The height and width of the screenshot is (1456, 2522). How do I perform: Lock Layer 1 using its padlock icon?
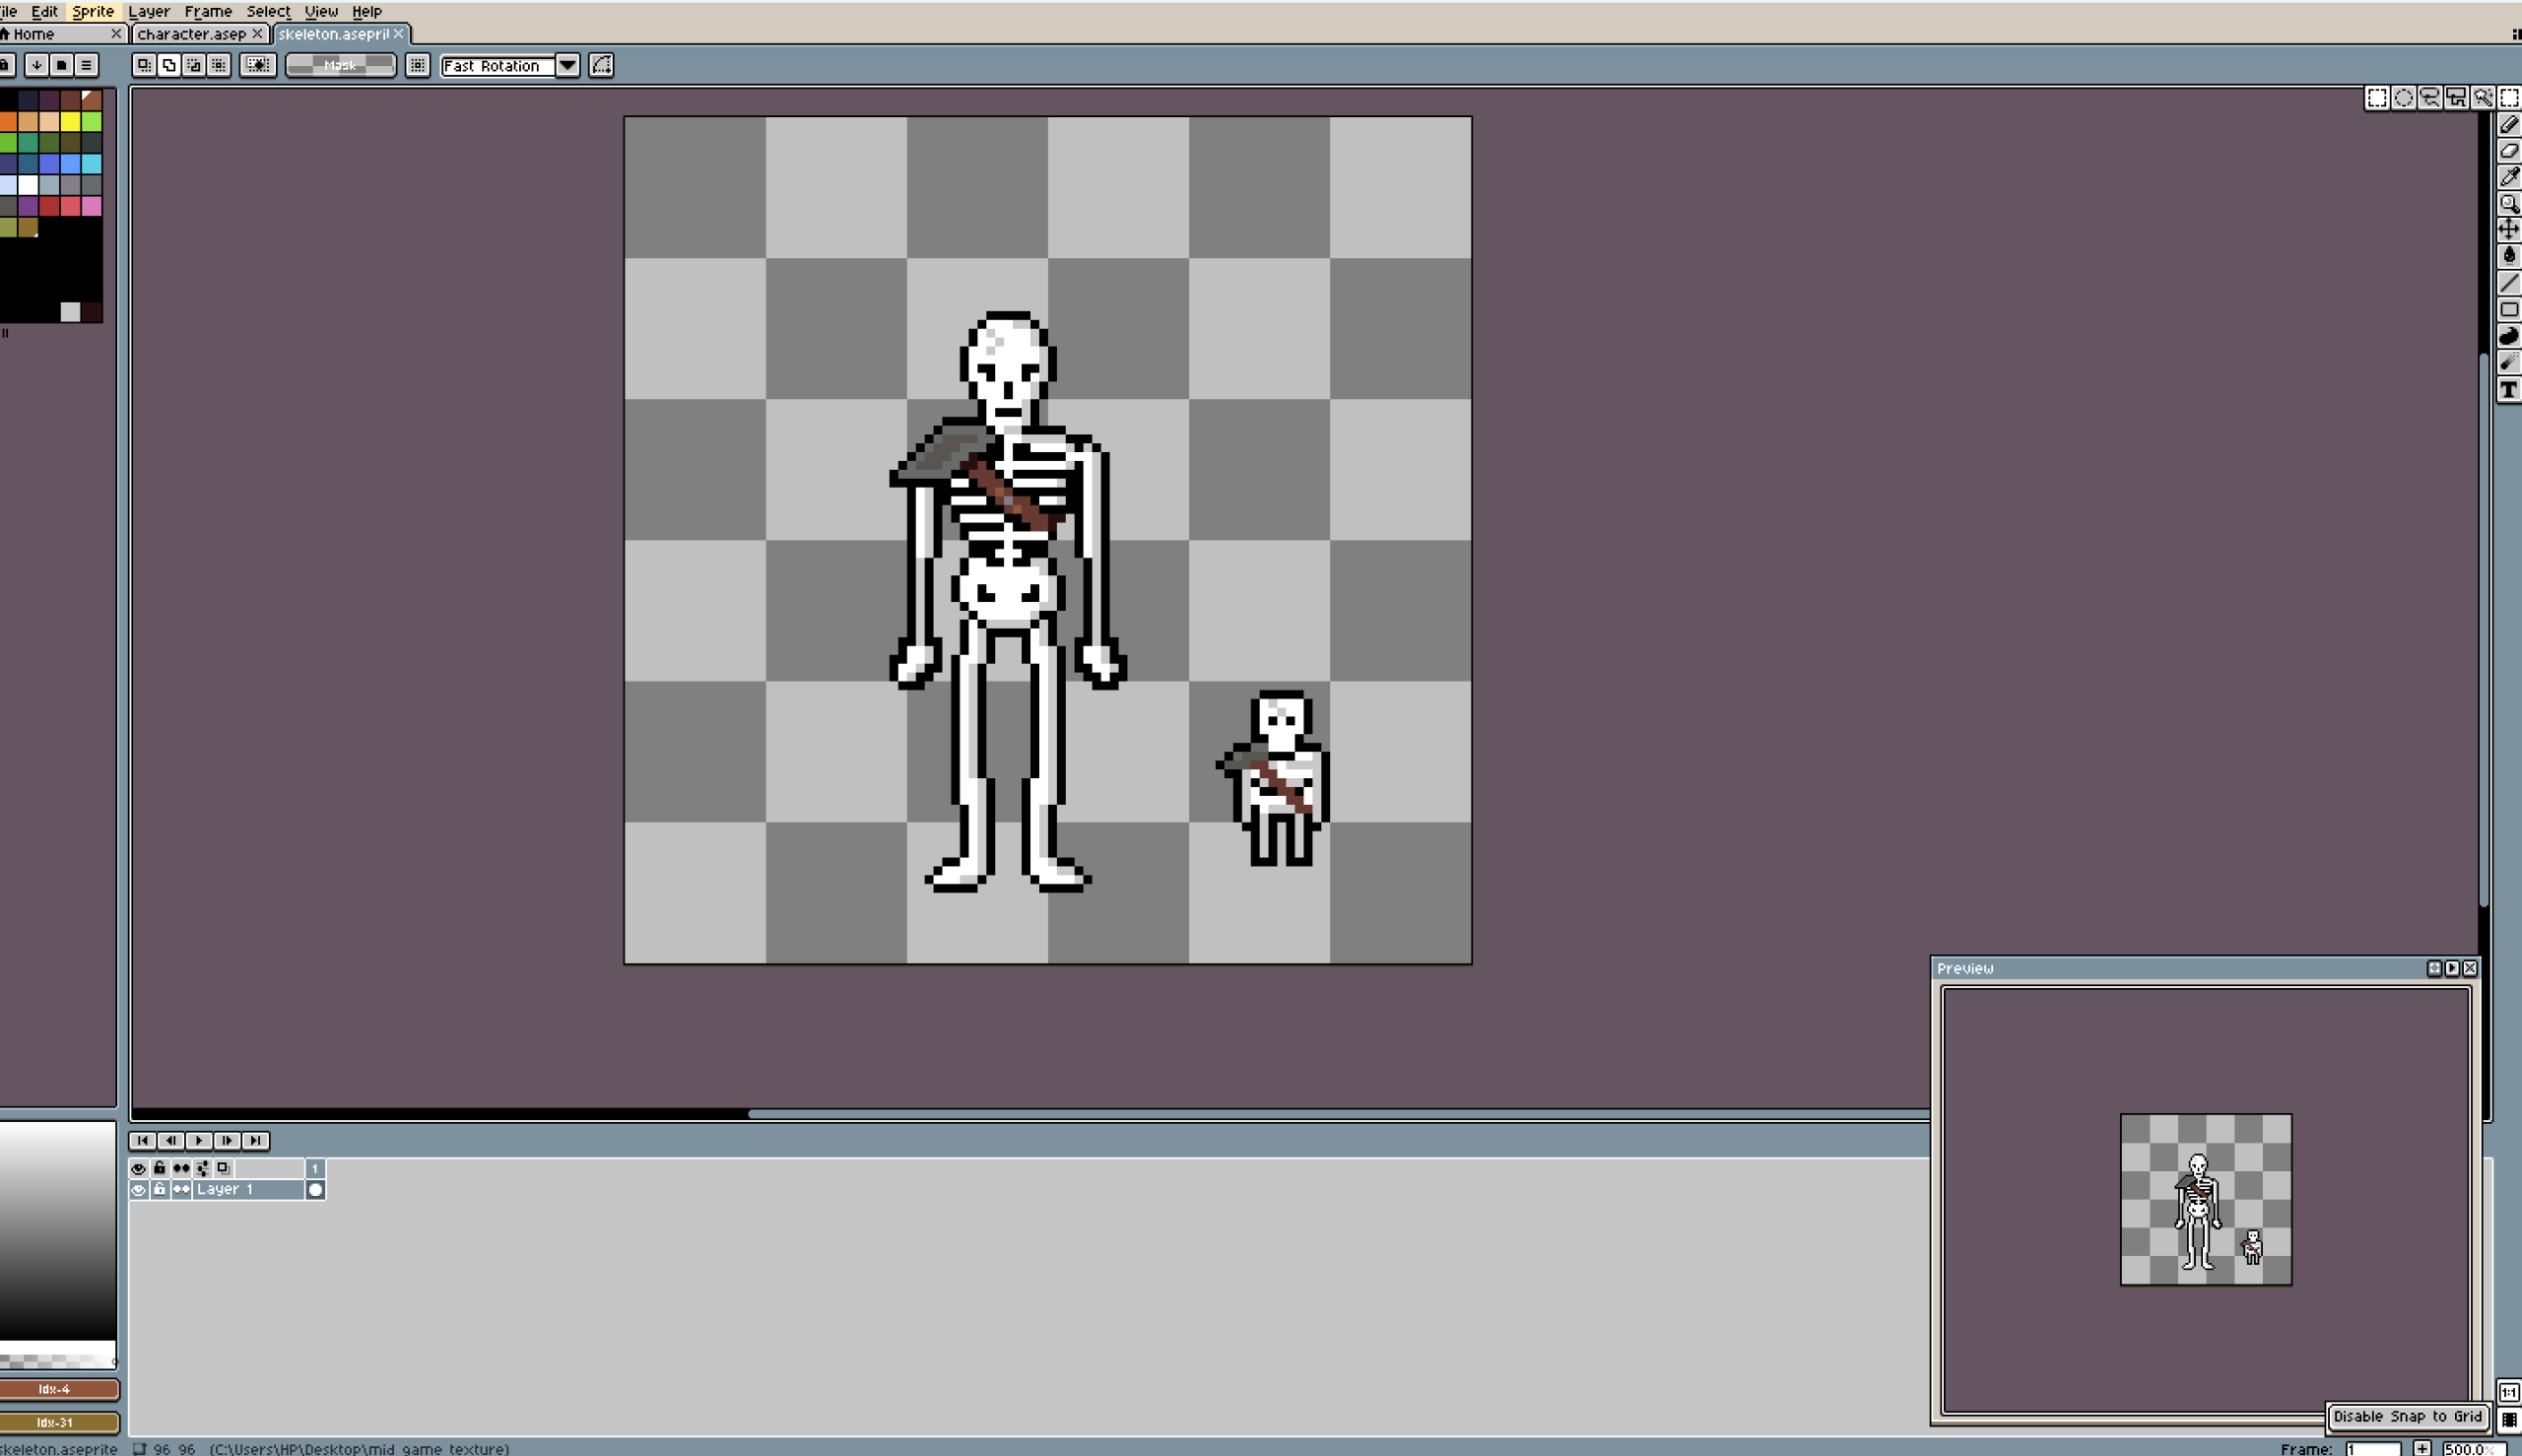[x=160, y=1190]
